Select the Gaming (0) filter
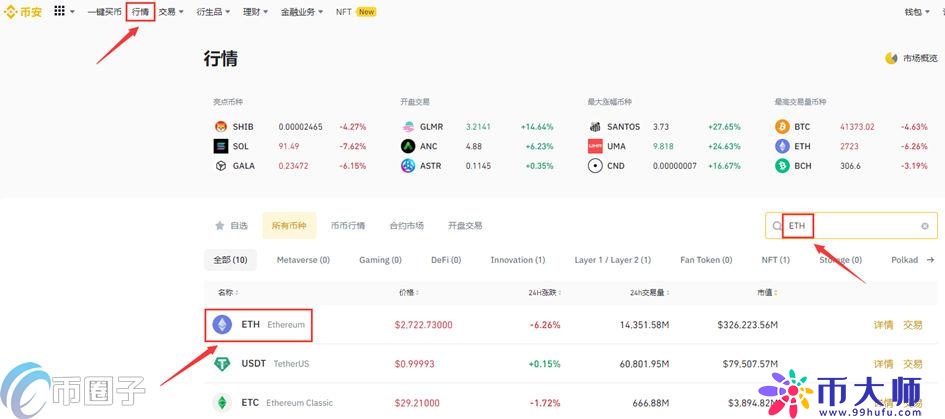The width and height of the screenshot is (945, 419). pos(380,260)
